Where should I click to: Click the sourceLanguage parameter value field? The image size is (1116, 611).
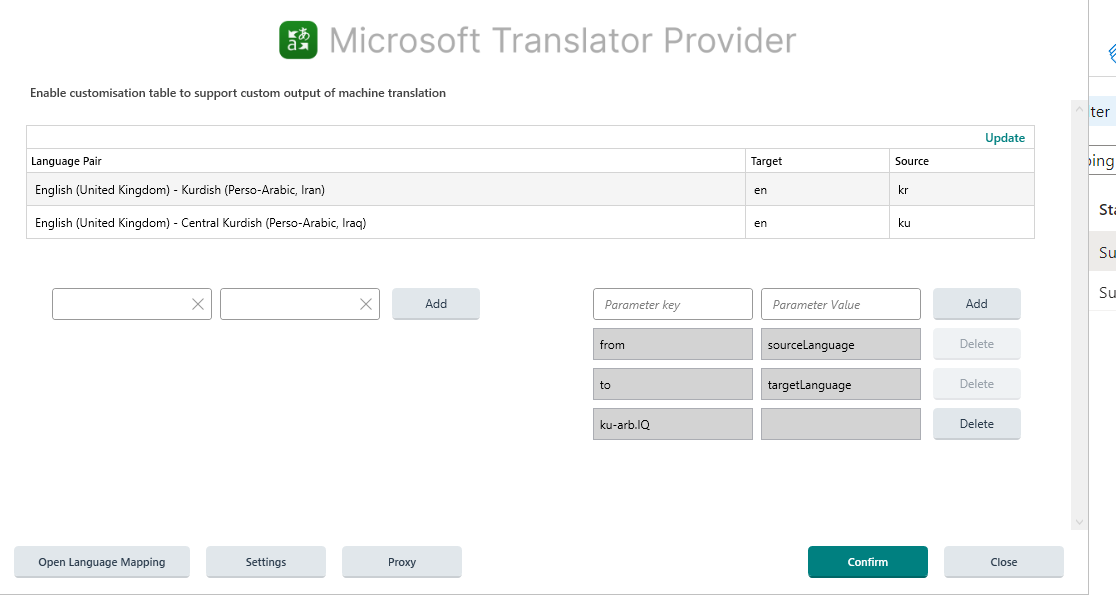pos(840,344)
